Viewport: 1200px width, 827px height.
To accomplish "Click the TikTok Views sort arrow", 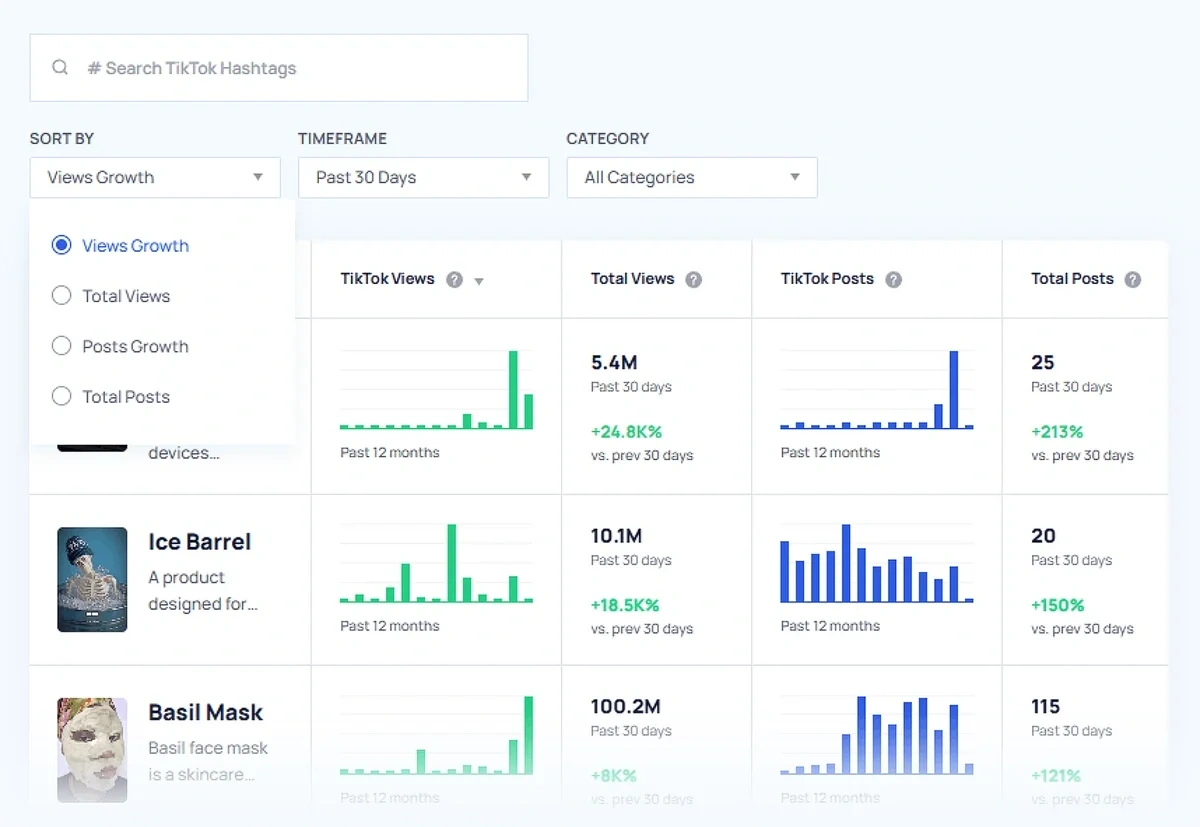I will (x=479, y=281).
